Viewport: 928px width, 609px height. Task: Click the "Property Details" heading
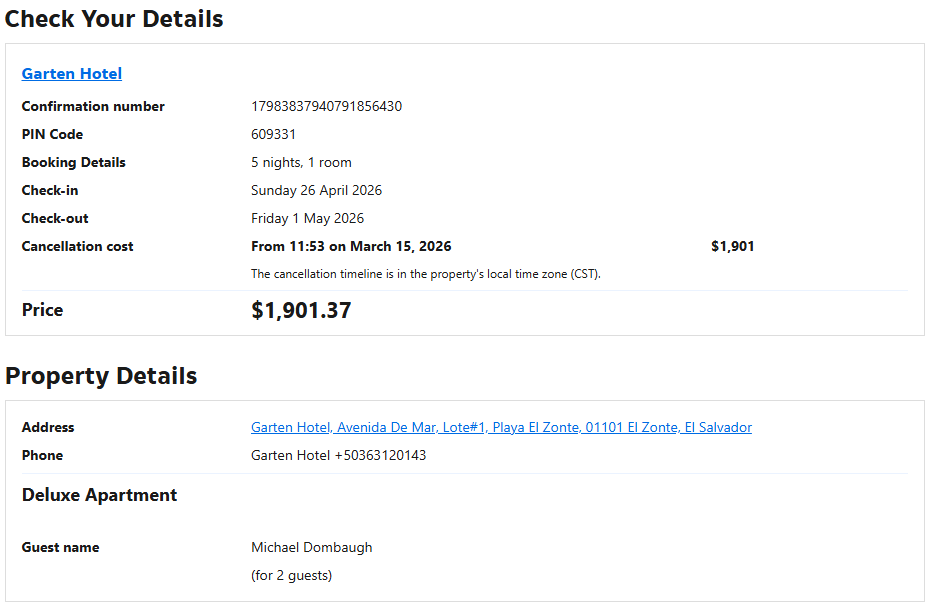click(x=101, y=376)
